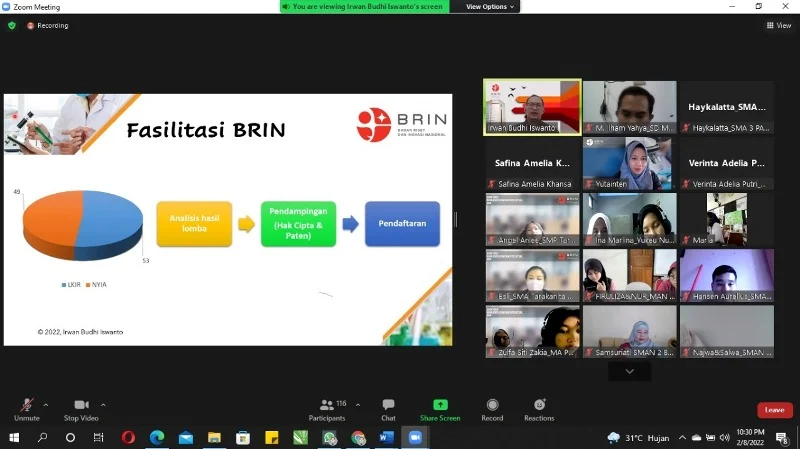Open video options caret beside Stop Video
This screenshot has height=449, width=800.
pyautogui.click(x=103, y=405)
